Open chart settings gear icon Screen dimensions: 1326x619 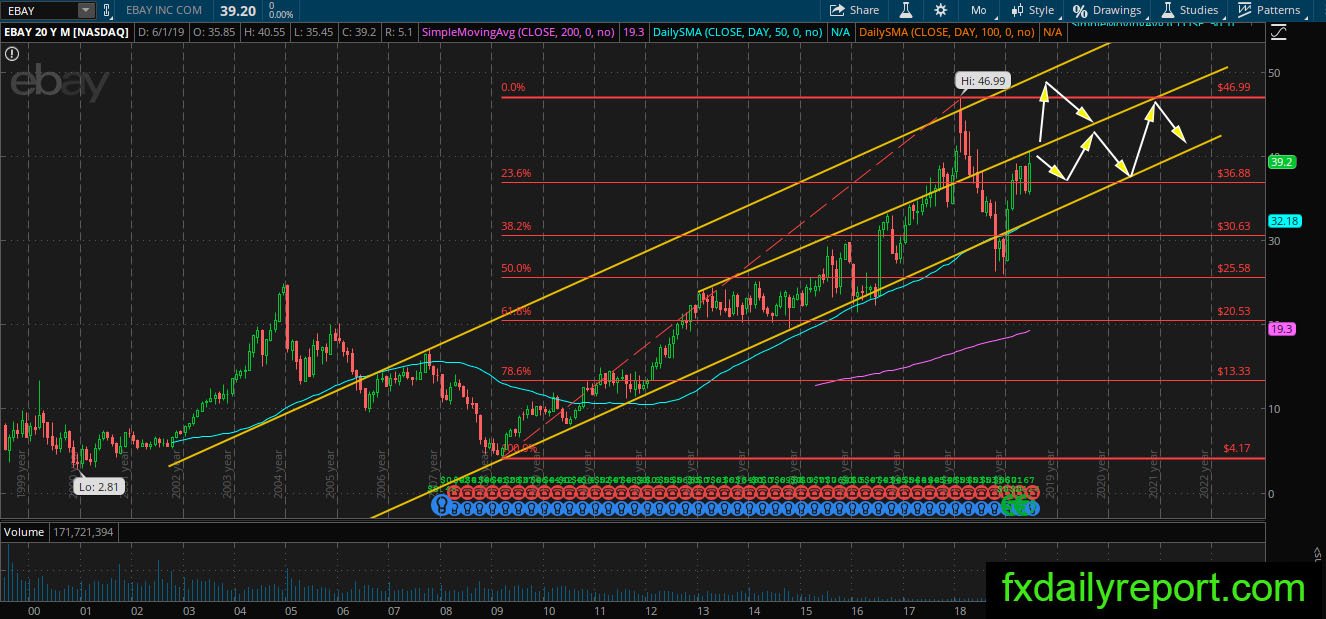[x=940, y=10]
